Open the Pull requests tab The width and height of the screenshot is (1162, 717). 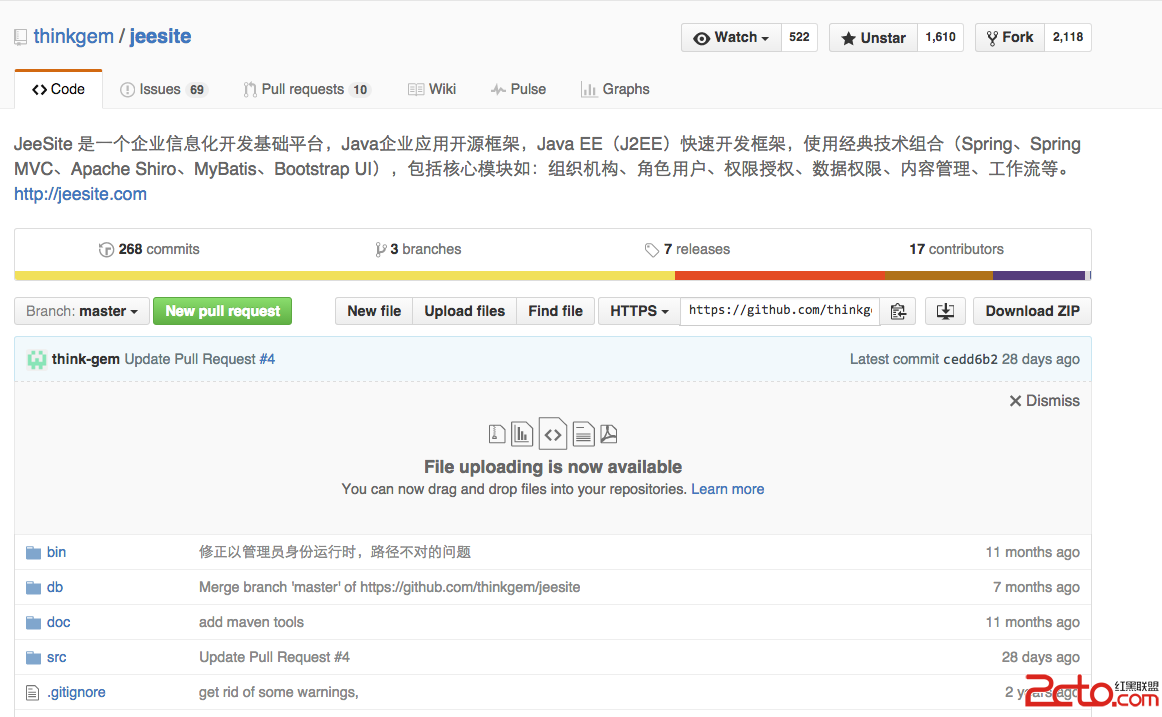[307, 90]
